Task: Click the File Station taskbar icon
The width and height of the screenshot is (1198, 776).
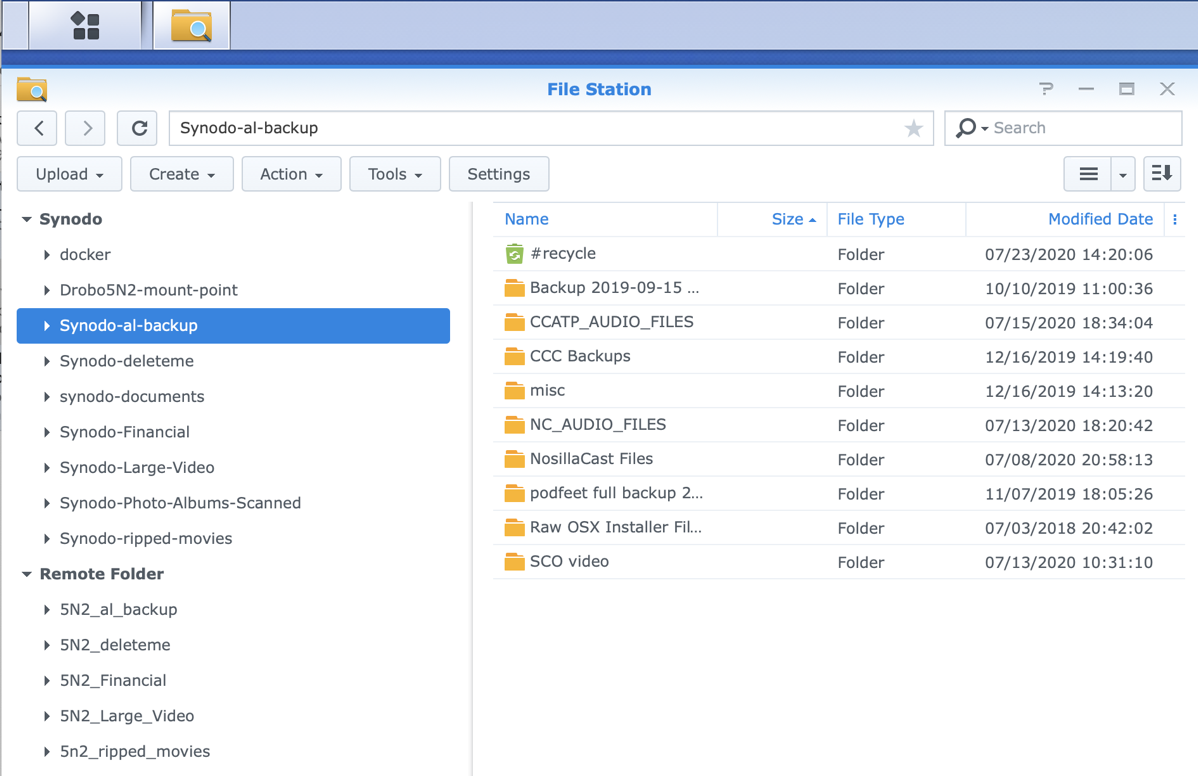Action: 191,26
